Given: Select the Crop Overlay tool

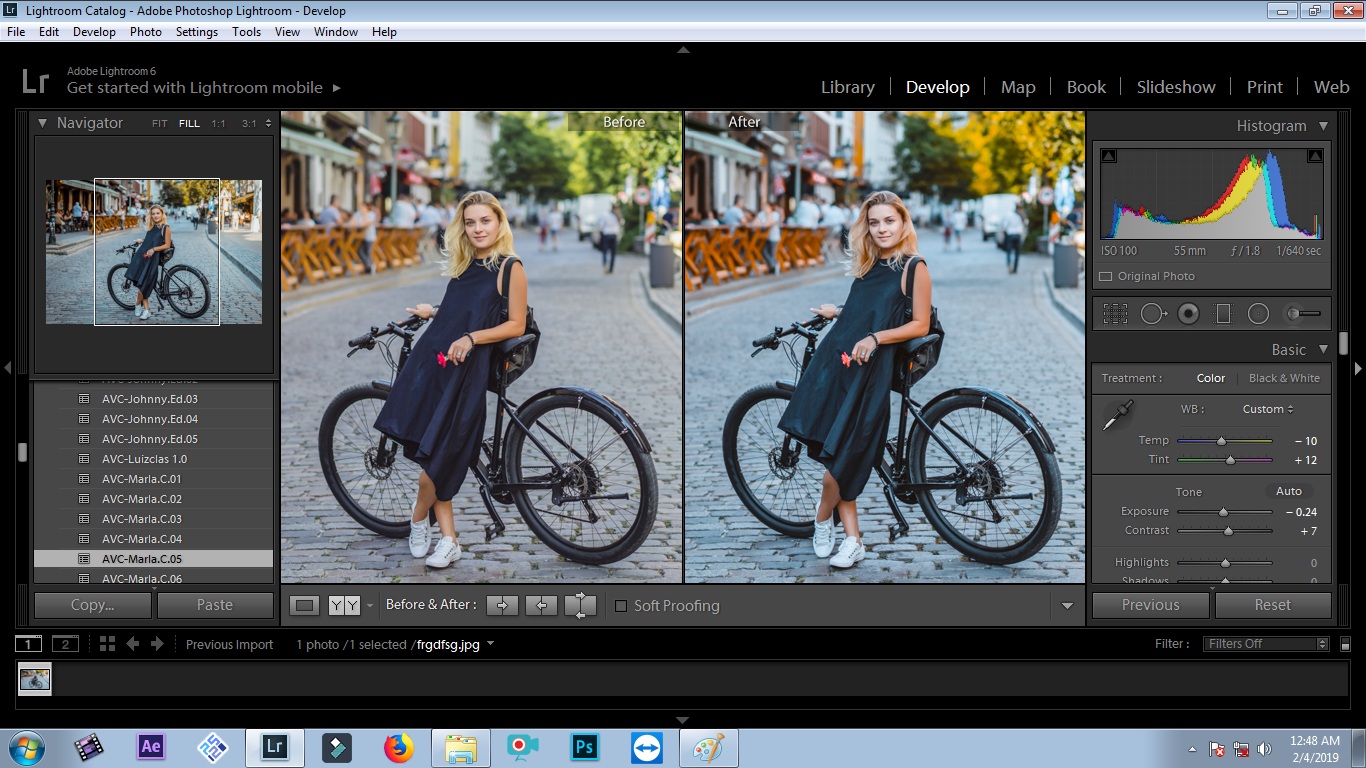Looking at the screenshot, I should click(x=1115, y=314).
